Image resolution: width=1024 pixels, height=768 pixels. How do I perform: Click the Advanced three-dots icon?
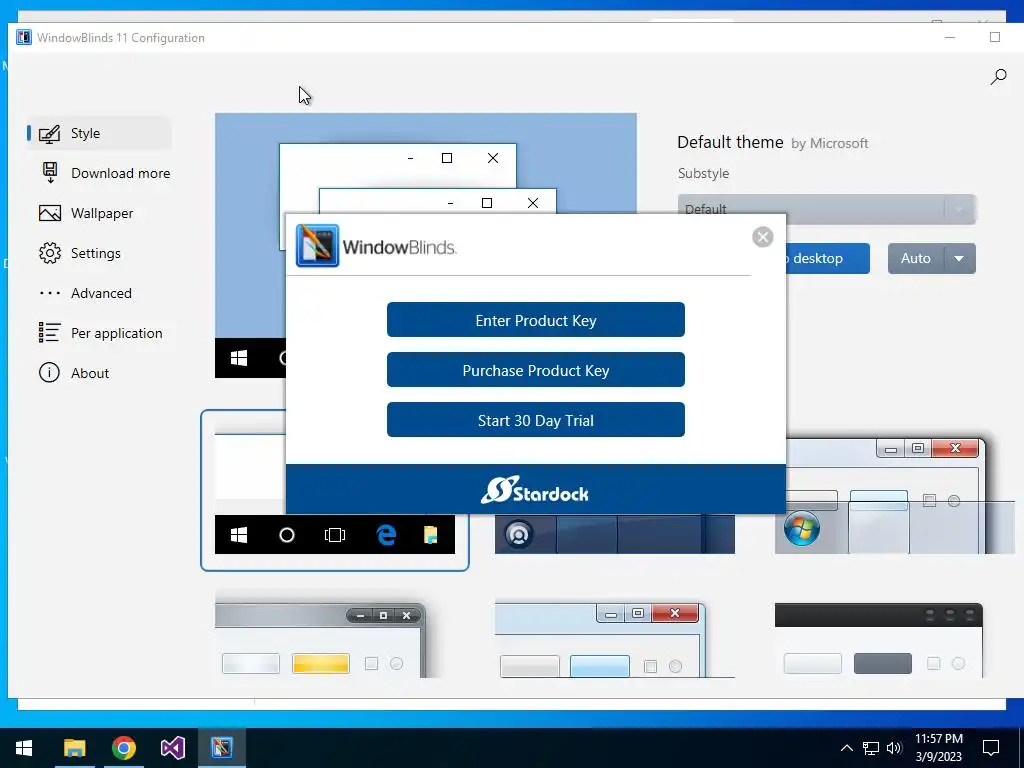pyautogui.click(x=50, y=293)
